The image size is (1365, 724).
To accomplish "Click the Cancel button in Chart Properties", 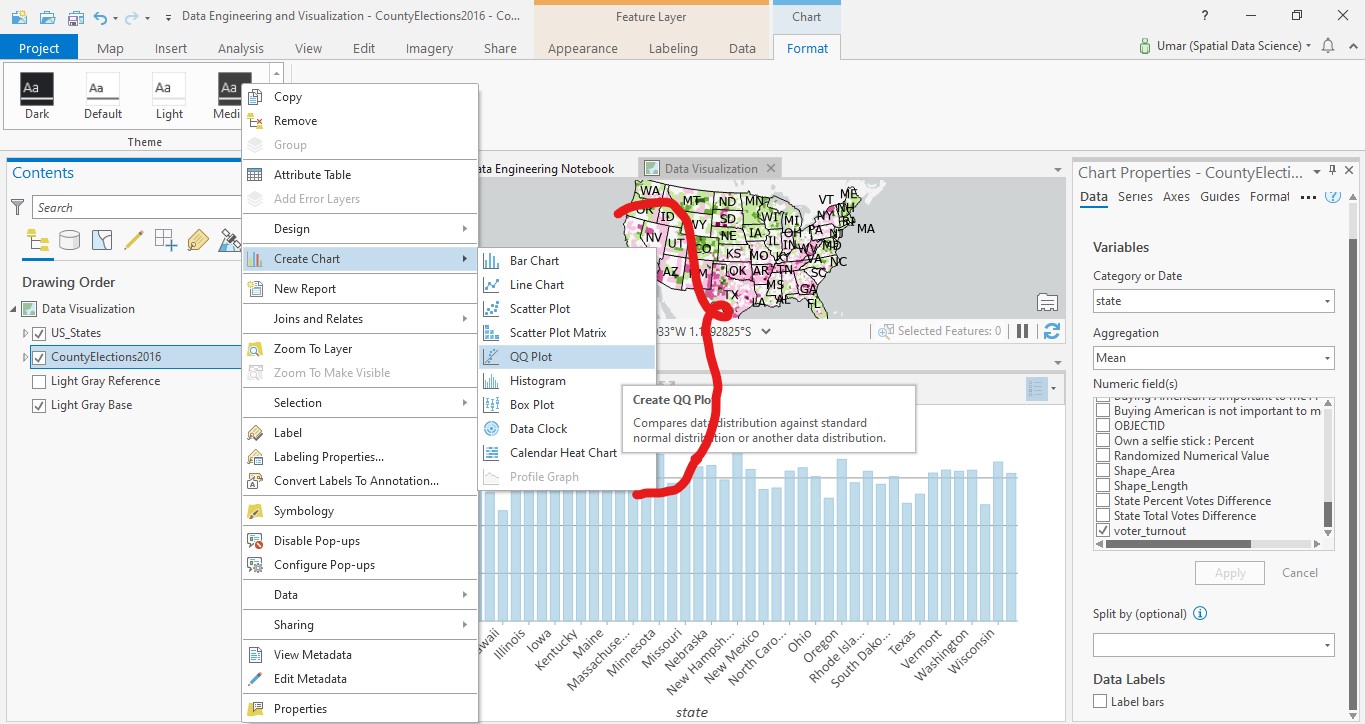I will coord(1299,572).
